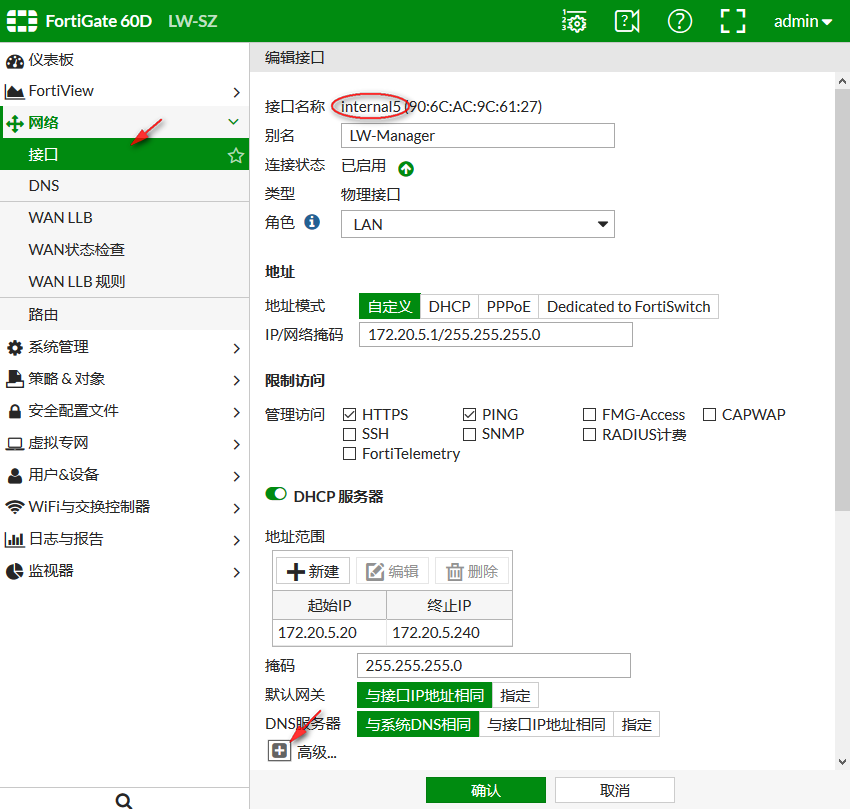Expand the VPN menu chevron
This screenshot has height=809, width=850.
pos(236,444)
